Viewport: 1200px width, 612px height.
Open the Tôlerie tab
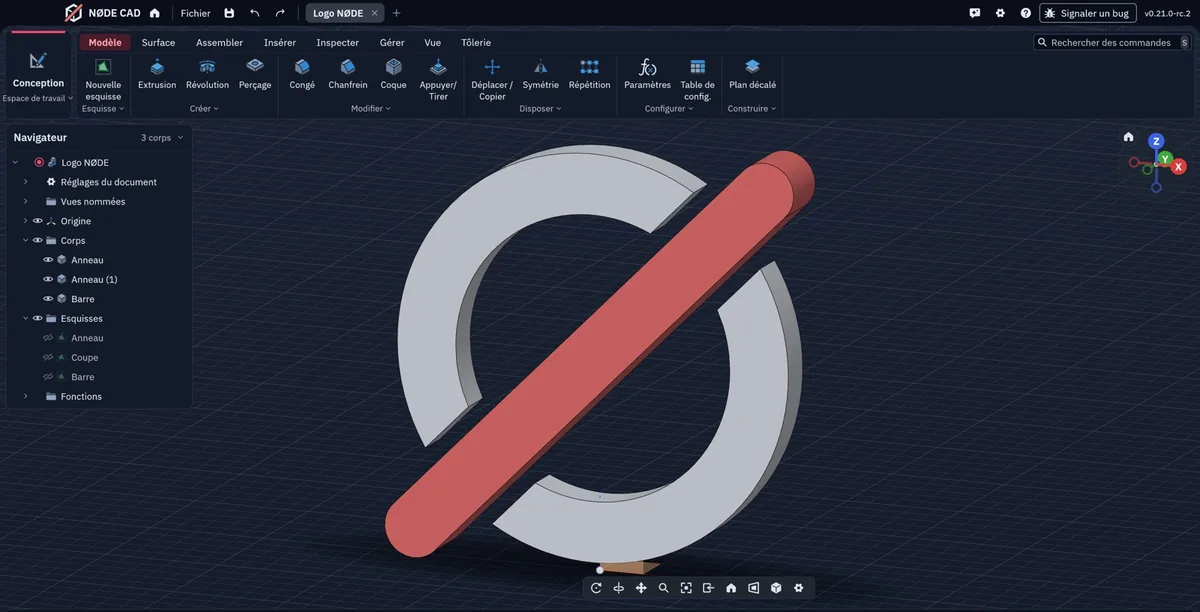(476, 43)
